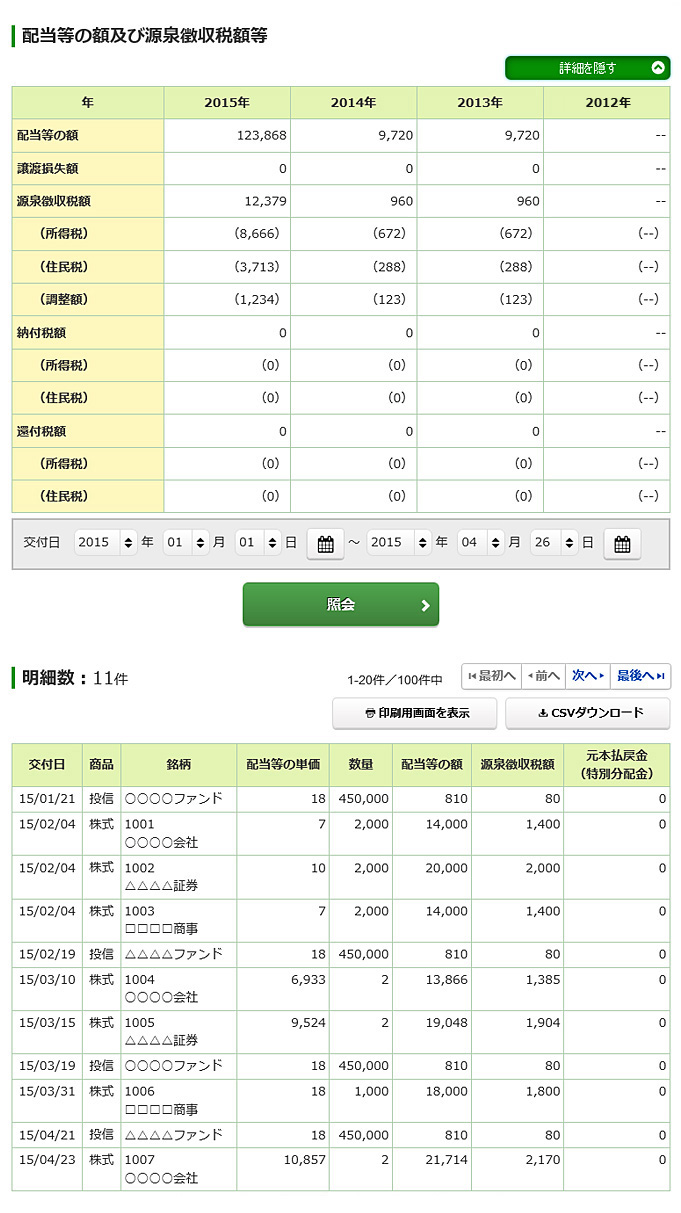This screenshot has width=681, height=1213.
Task: Select the 10,857 unit price cell
Action: (283, 1168)
